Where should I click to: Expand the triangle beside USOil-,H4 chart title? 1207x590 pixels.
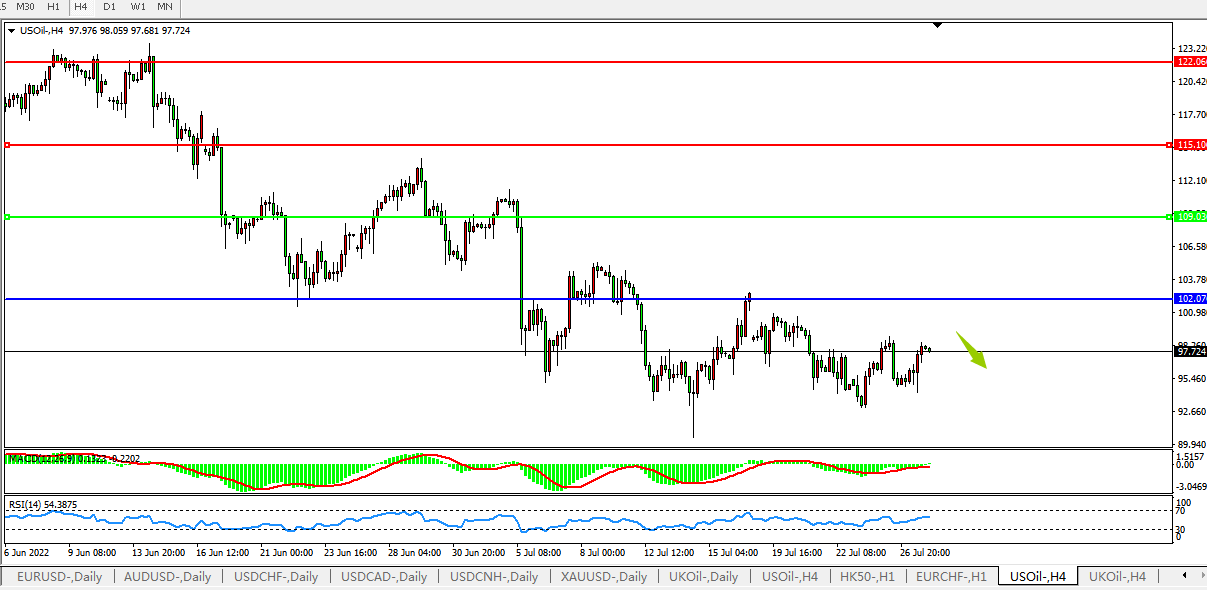[11, 31]
